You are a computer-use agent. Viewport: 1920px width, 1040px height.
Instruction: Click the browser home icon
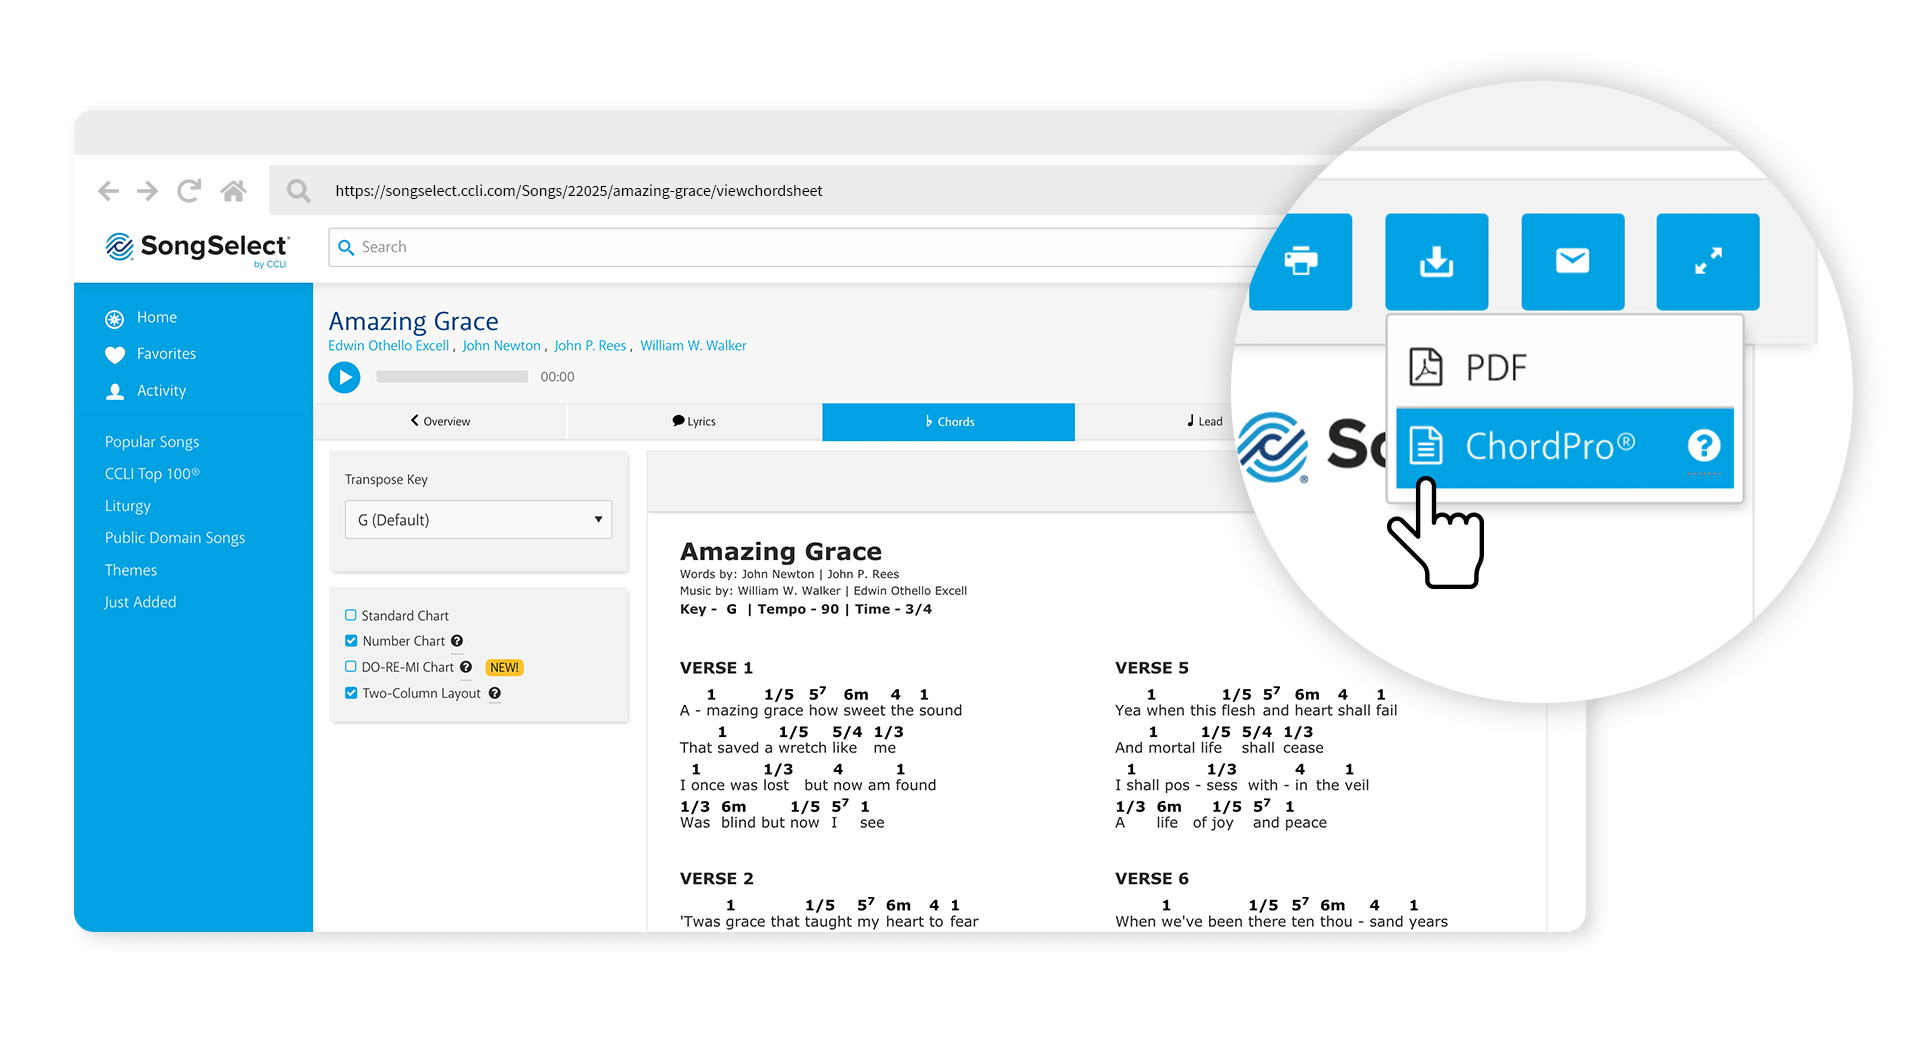[234, 190]
